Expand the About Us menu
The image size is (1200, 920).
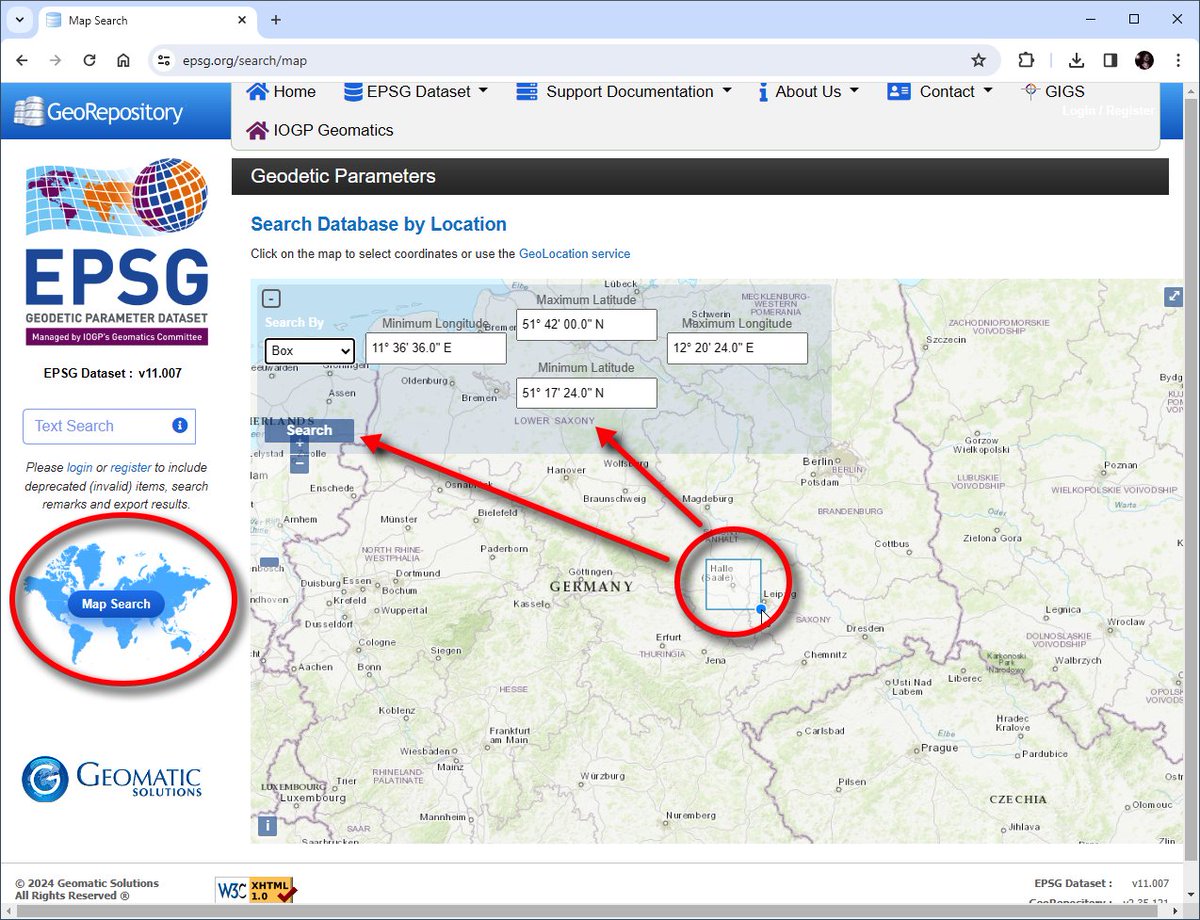click(x=808, y=91)
